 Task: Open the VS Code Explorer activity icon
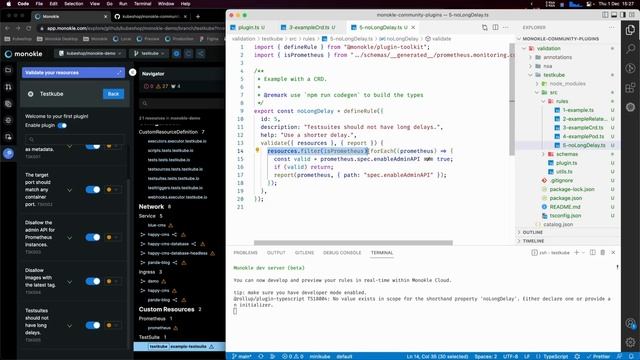pyautogui.click(x=630, y=30)
